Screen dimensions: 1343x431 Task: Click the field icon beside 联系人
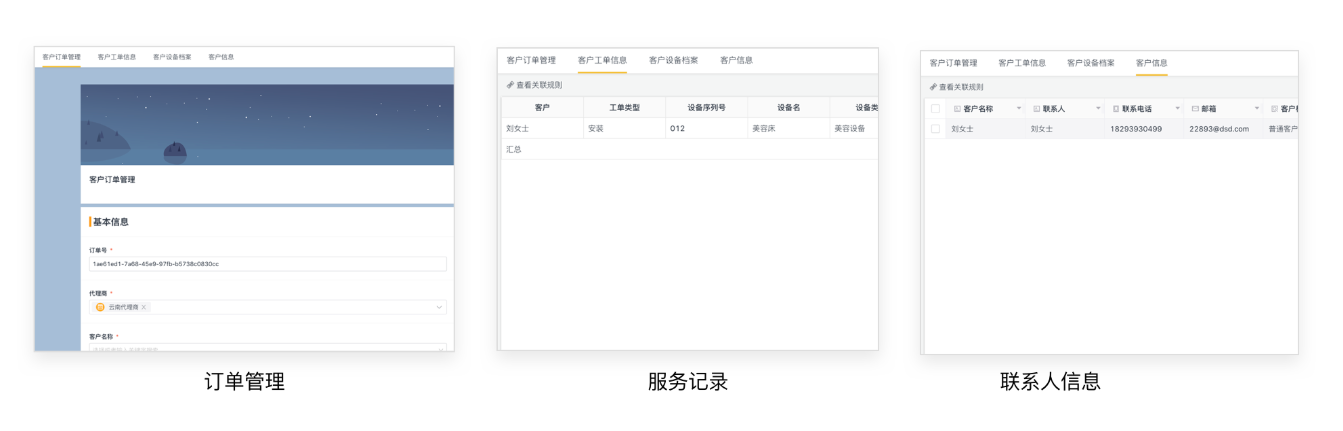[1036, 108]
